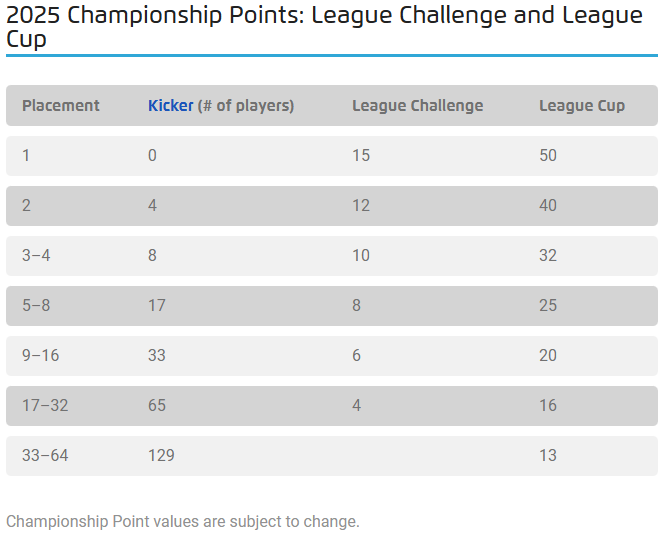Click the placement cell 5–8
The height and width of the screenshot is (544, 664).
pos(36,306)
